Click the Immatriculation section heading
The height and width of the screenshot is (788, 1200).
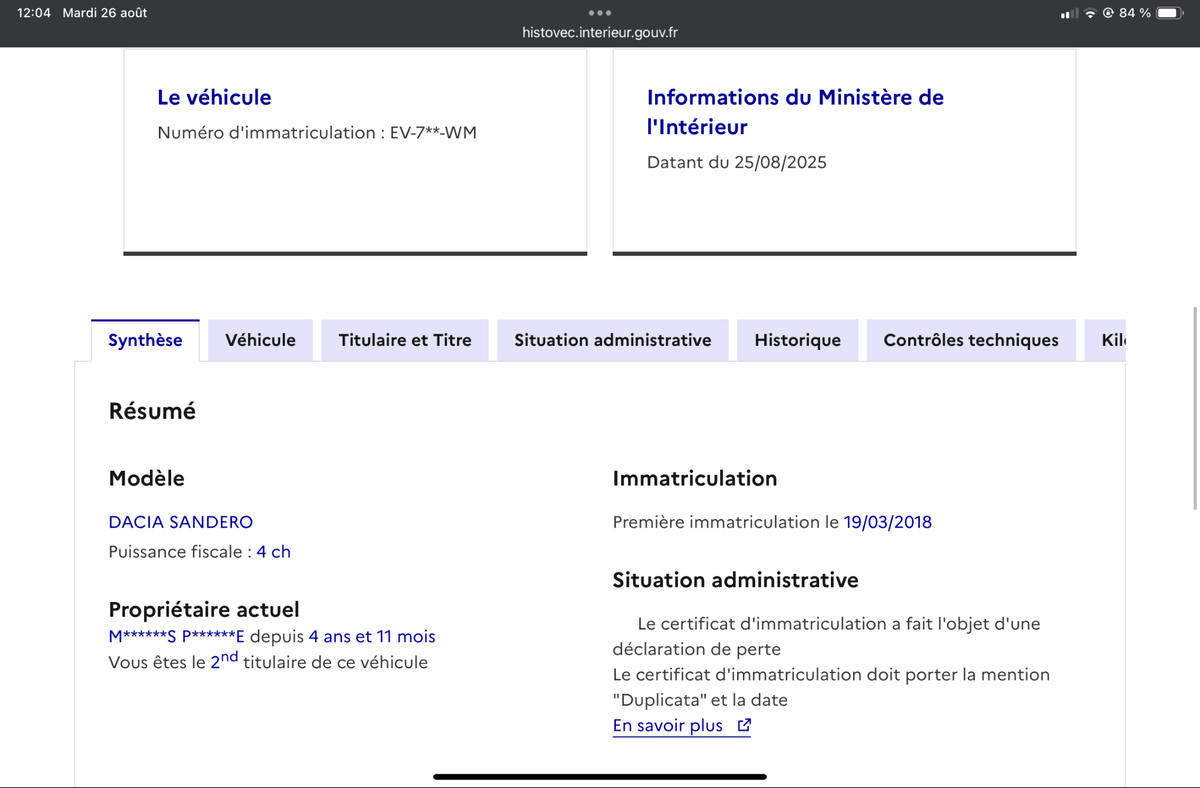tap(695, 478)
